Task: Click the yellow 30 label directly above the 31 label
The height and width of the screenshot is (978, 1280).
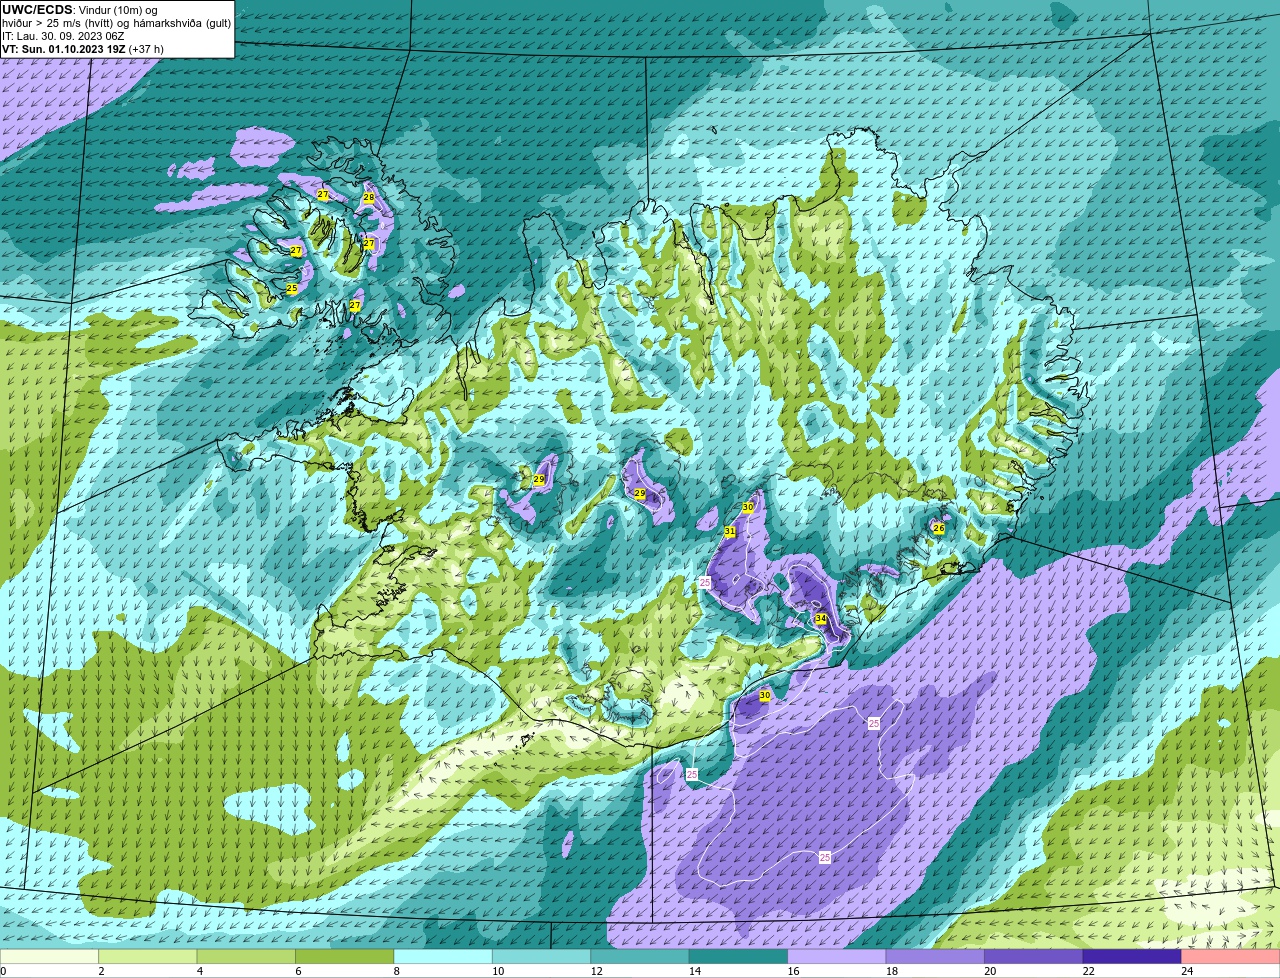Action: coord(748,508)
